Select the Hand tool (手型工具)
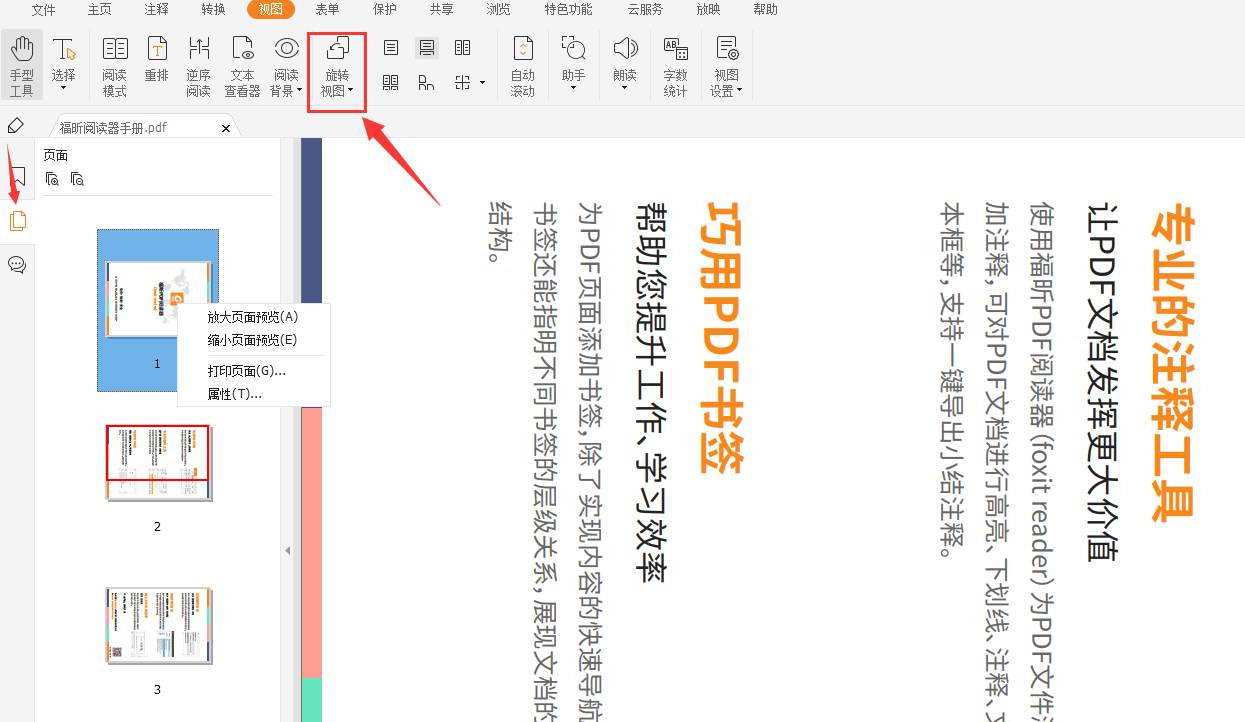 click(21, 65)
